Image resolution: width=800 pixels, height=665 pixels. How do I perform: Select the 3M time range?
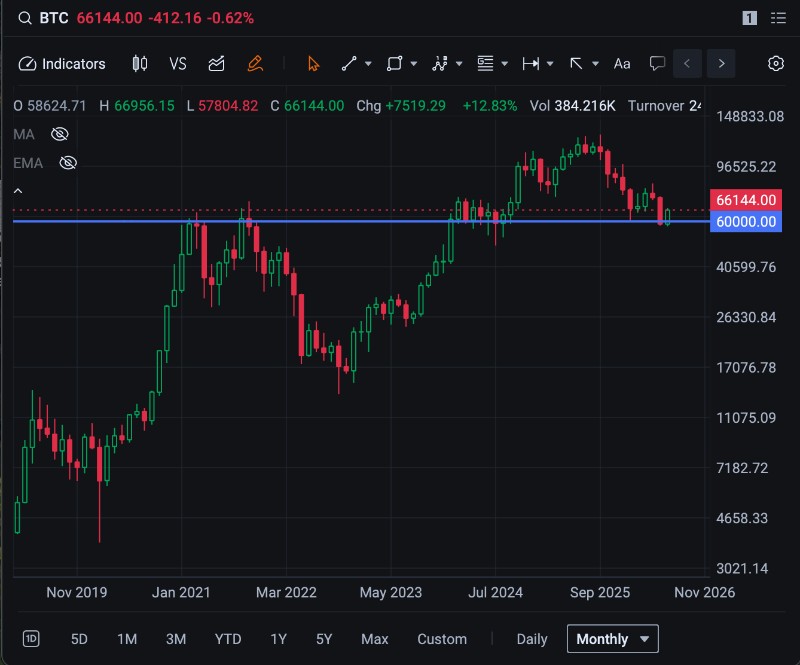(176, 639)
